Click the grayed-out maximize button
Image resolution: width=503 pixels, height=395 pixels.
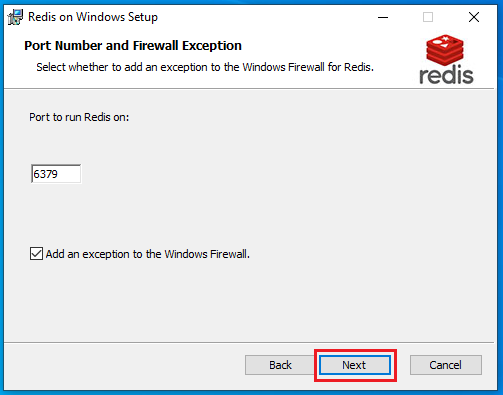[428, 17]
